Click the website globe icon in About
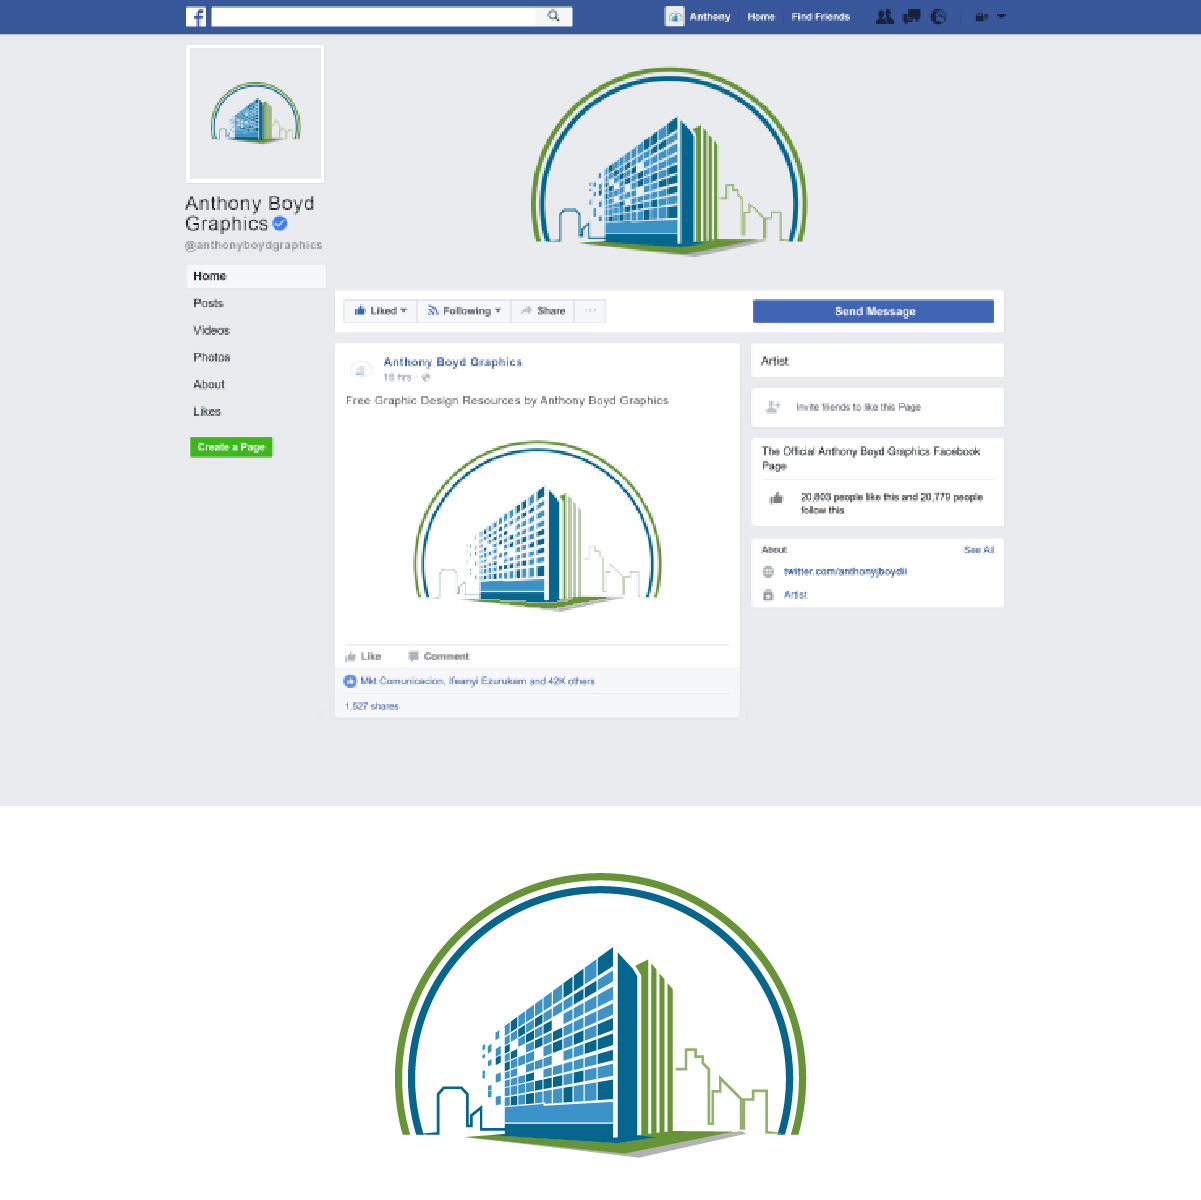The image size is (1201, 1200). coord(768,572)
